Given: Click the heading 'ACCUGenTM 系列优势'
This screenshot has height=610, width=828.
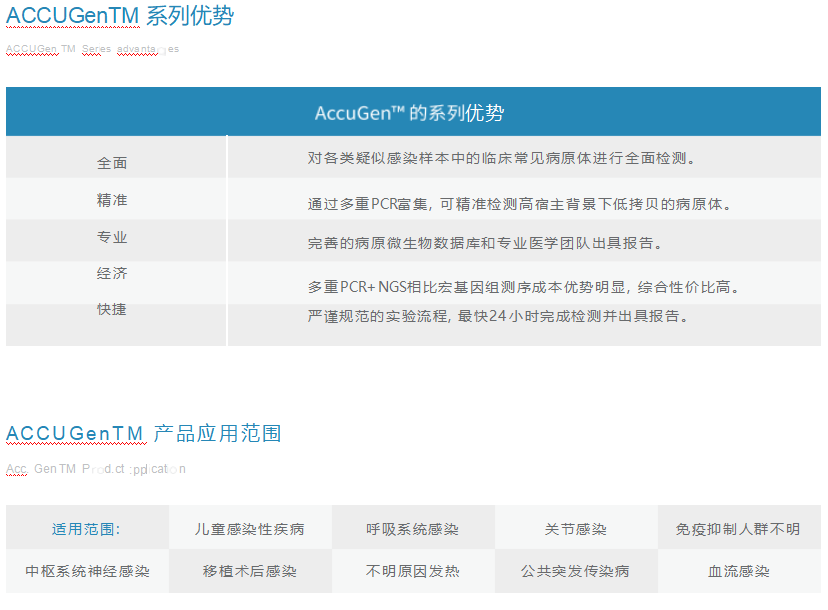Looking at the screenshot, I should coord(120,17).
